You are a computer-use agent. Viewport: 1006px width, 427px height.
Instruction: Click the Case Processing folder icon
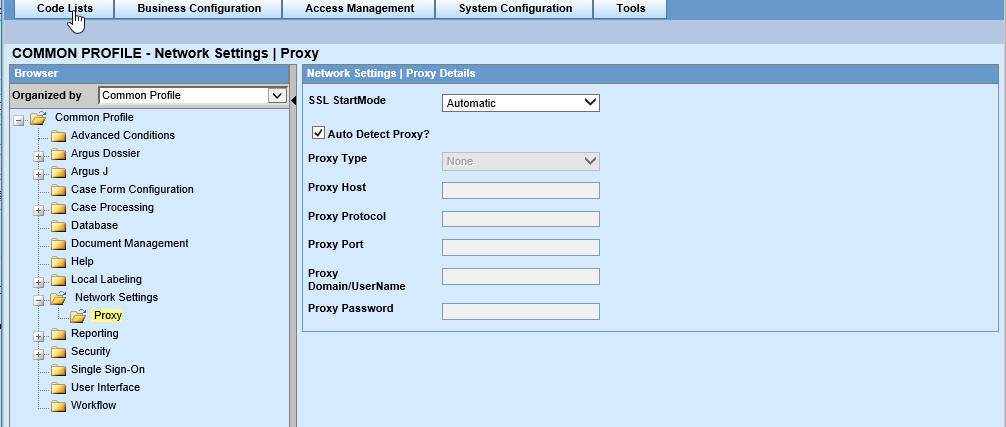pyautogui.click(x=58, y=208)
